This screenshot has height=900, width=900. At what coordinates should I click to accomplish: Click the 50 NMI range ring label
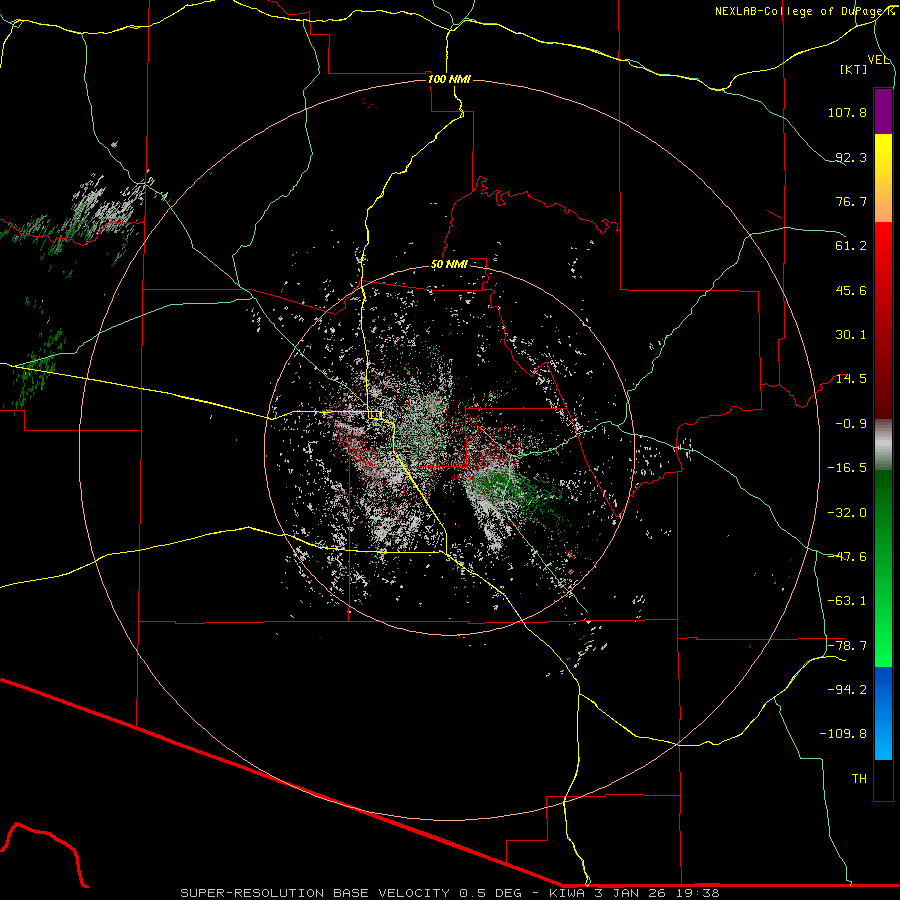click(449, 265)
